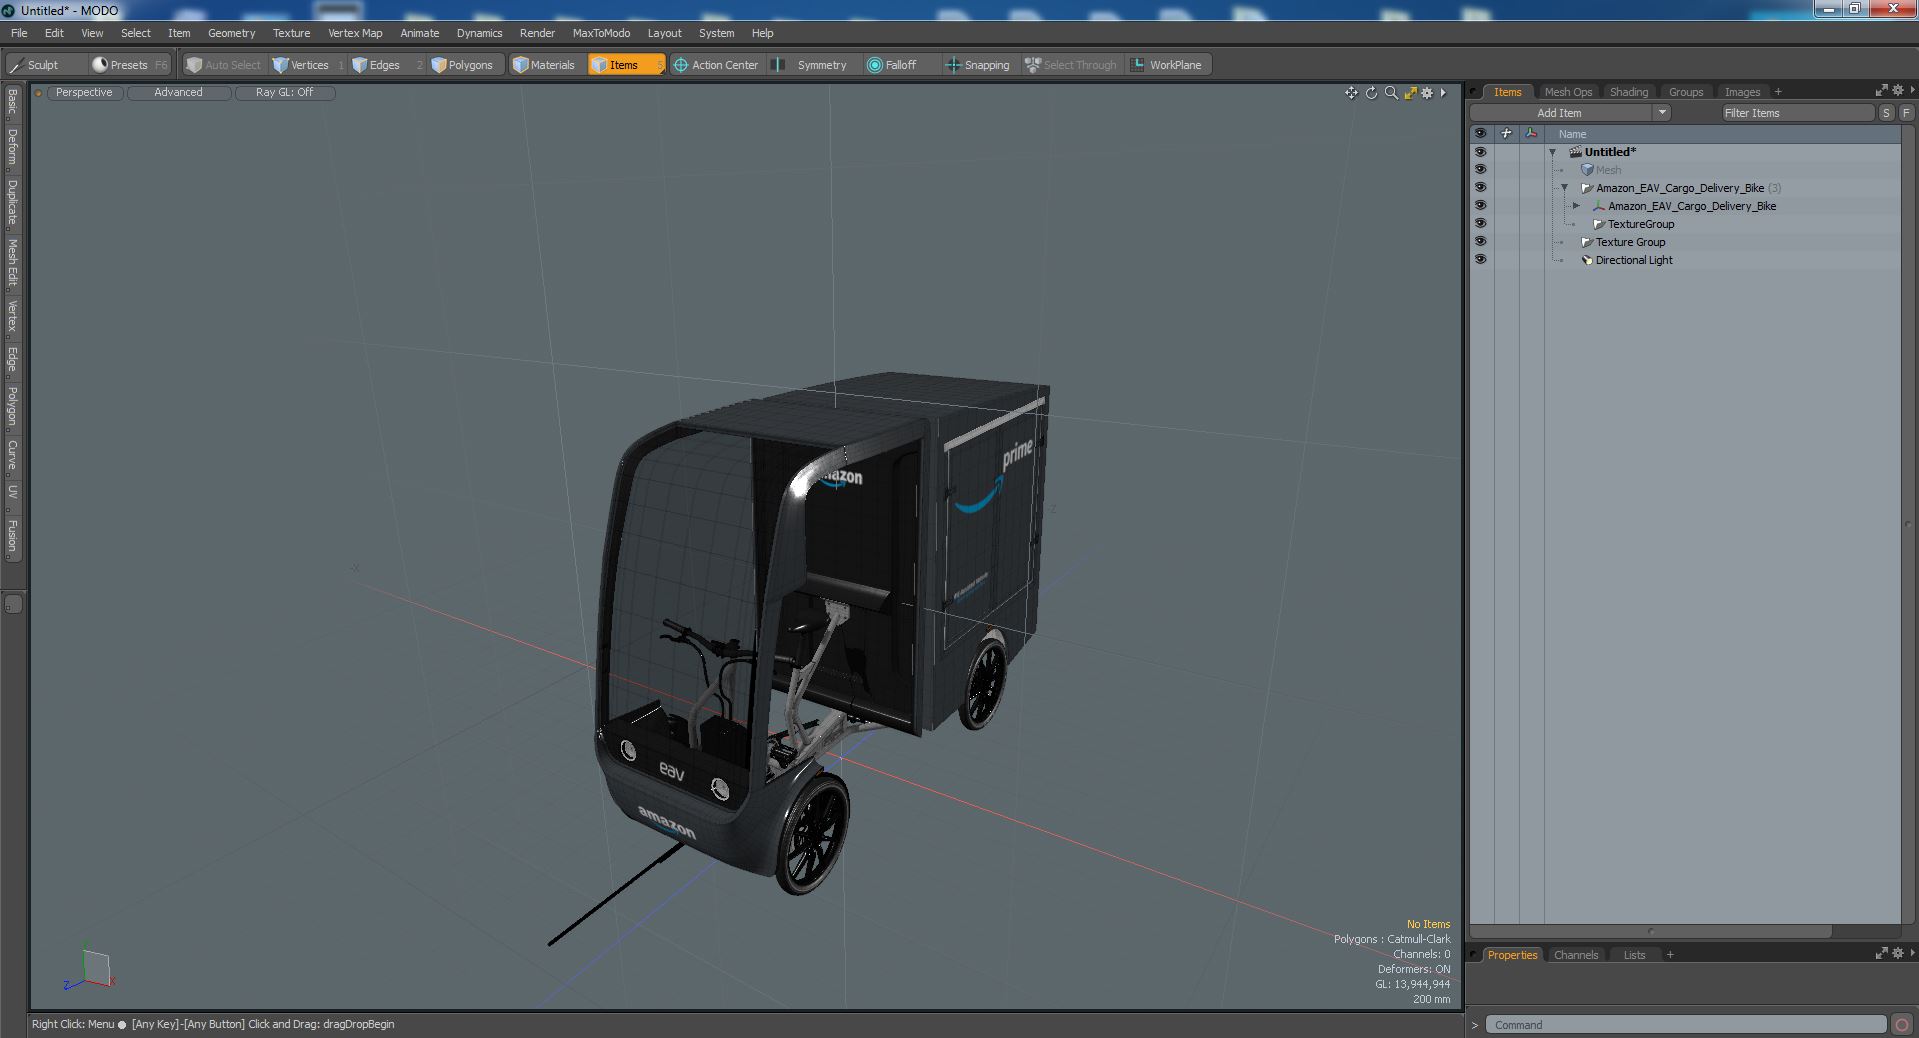Toggle visibility of Directional Light
This screenshot has width=1919, height=1038.
[1480, 260]
